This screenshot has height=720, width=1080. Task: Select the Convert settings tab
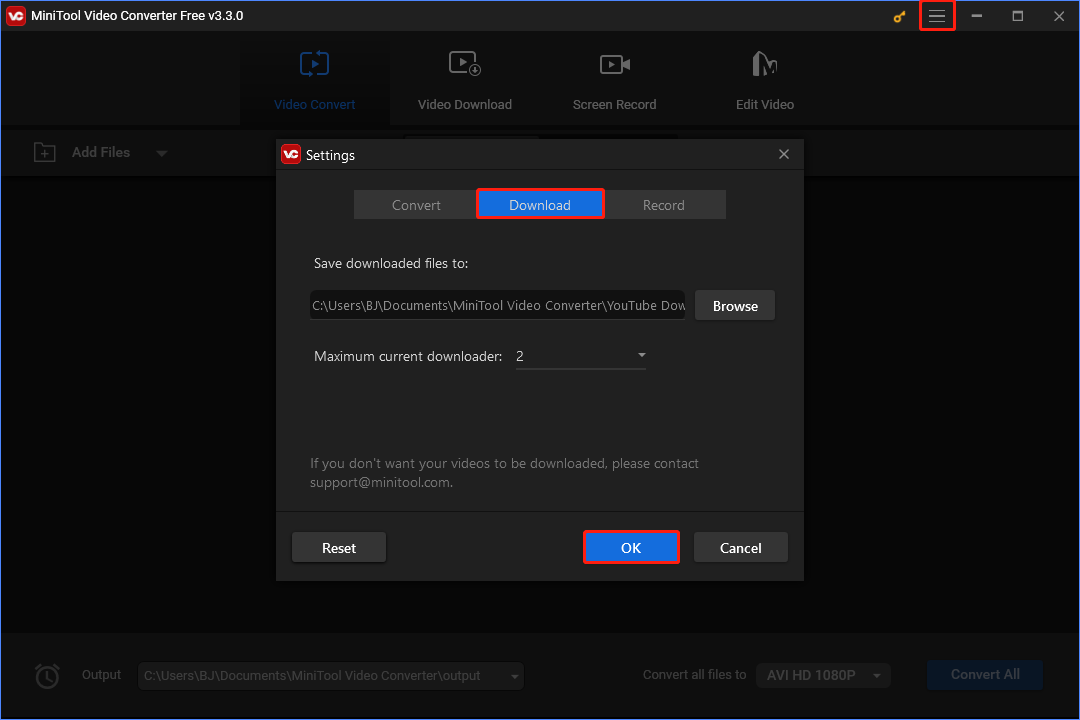point(416,205)
